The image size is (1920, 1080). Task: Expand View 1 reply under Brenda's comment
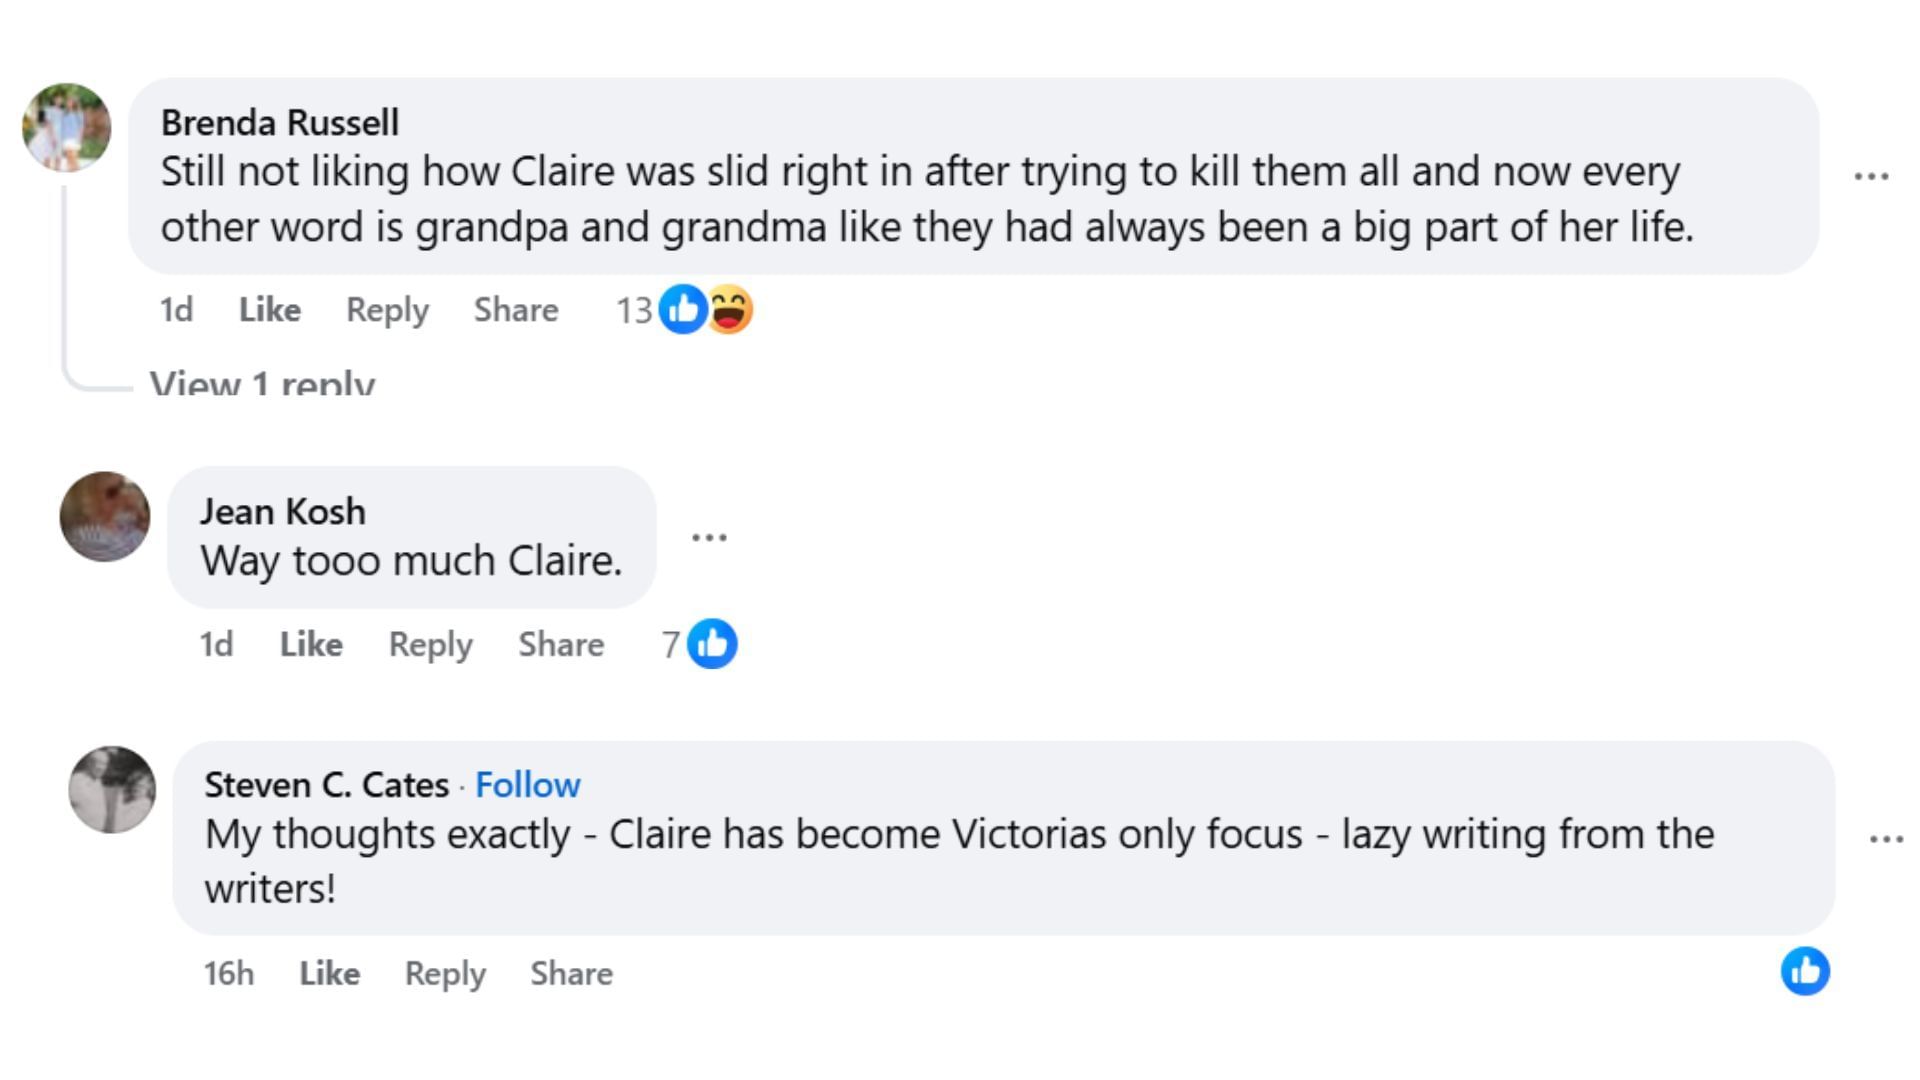click(262, 382)
